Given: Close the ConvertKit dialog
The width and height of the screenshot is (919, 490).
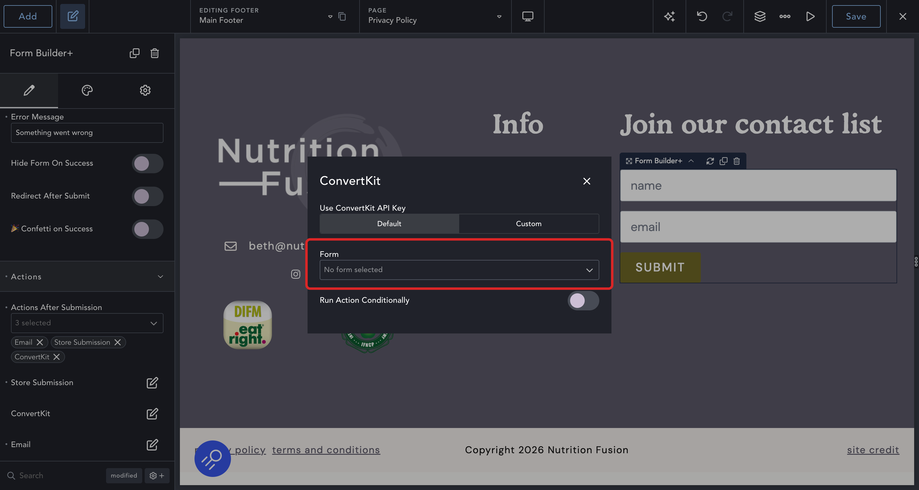Looking at the screenshot, I should click(x=587, y=181).
